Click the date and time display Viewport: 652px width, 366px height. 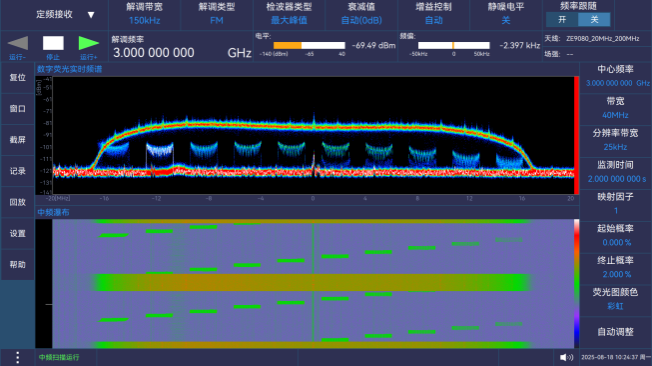(616, 357)
